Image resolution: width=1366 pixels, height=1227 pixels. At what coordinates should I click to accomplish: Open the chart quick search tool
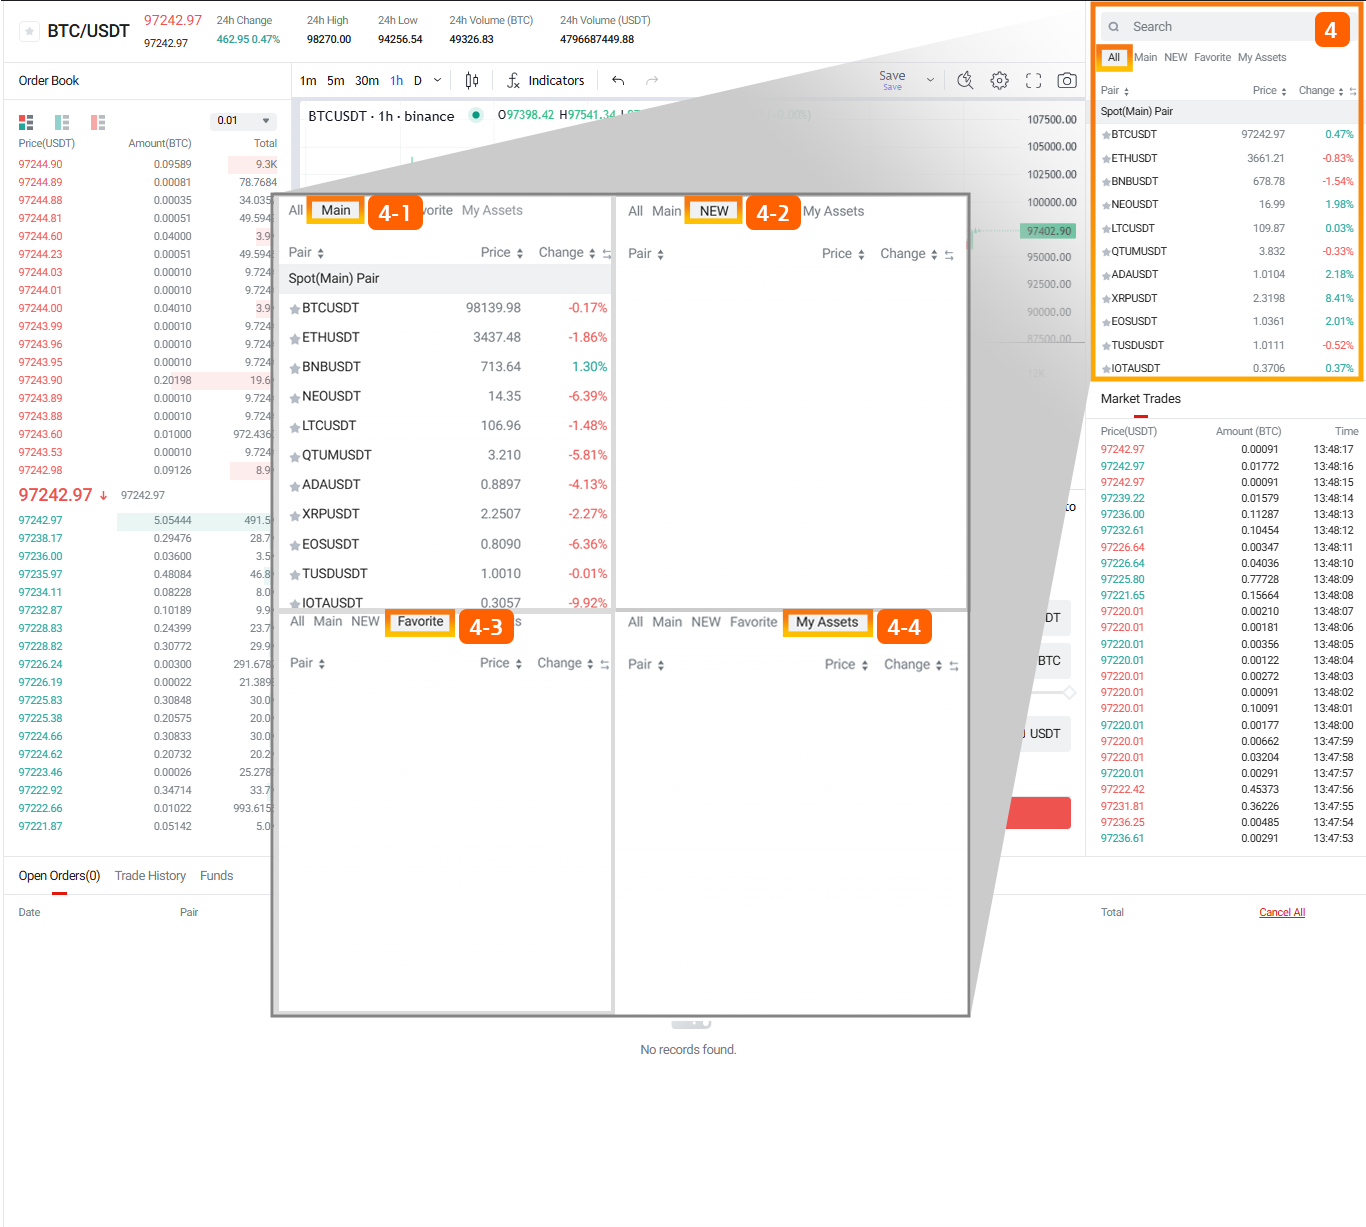click(965, 80)
